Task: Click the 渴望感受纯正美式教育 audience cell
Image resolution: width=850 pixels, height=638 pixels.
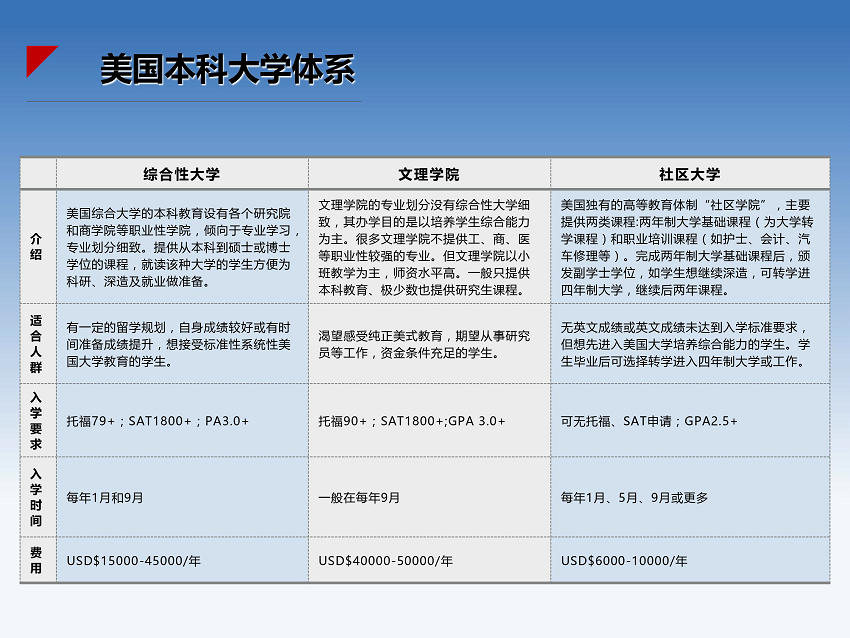Action: click(x=429, y=344)
